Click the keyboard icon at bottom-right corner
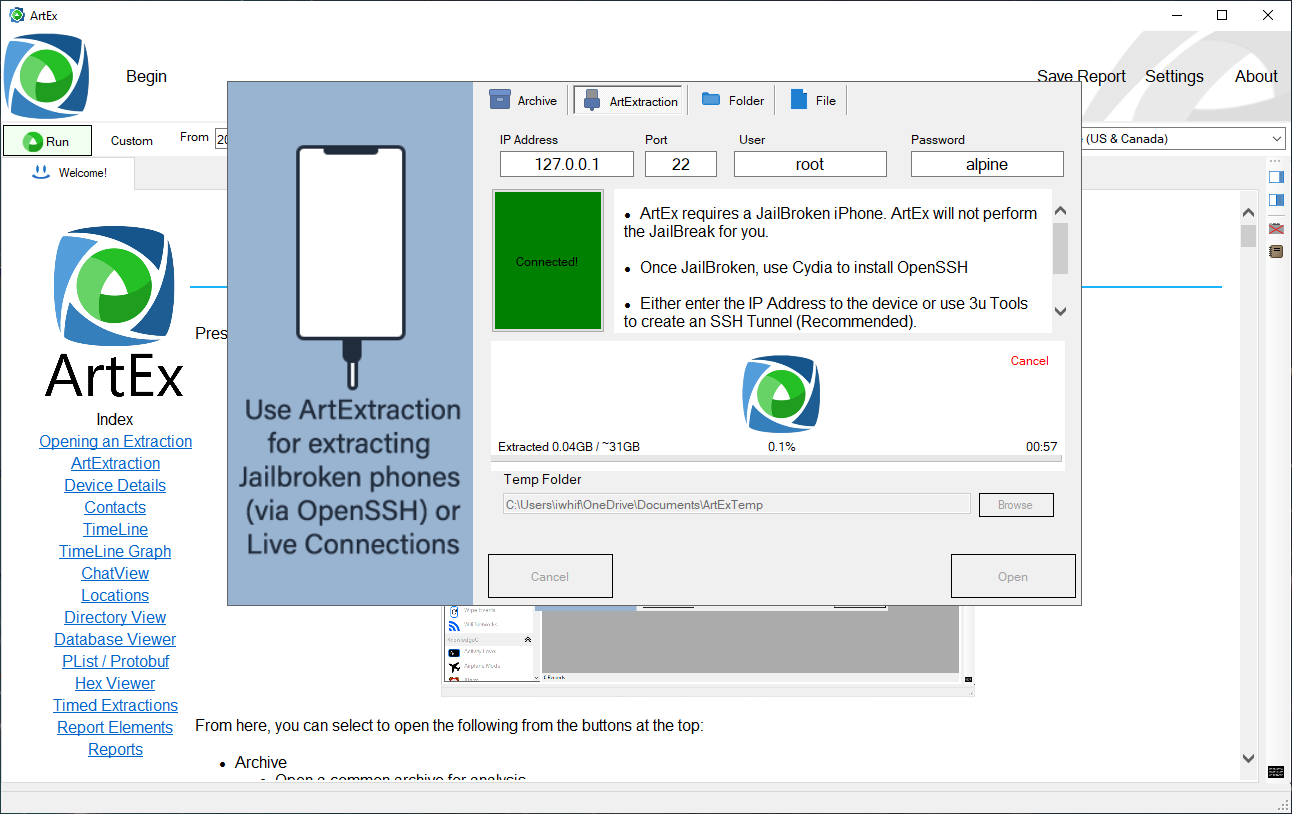1292x814 pixels. (x=1276, y=772)
